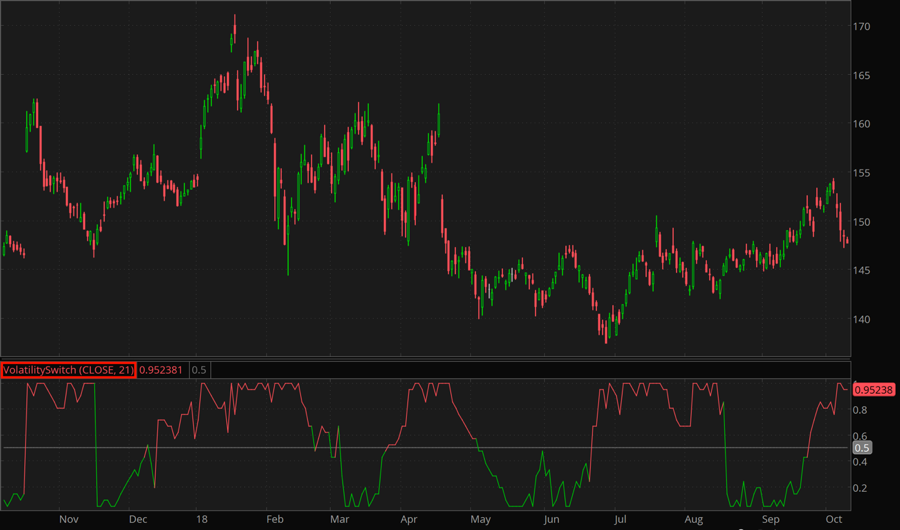Select the Jun label on time axis
Viewport: 900px width, 530px height.
coord(550,520)
